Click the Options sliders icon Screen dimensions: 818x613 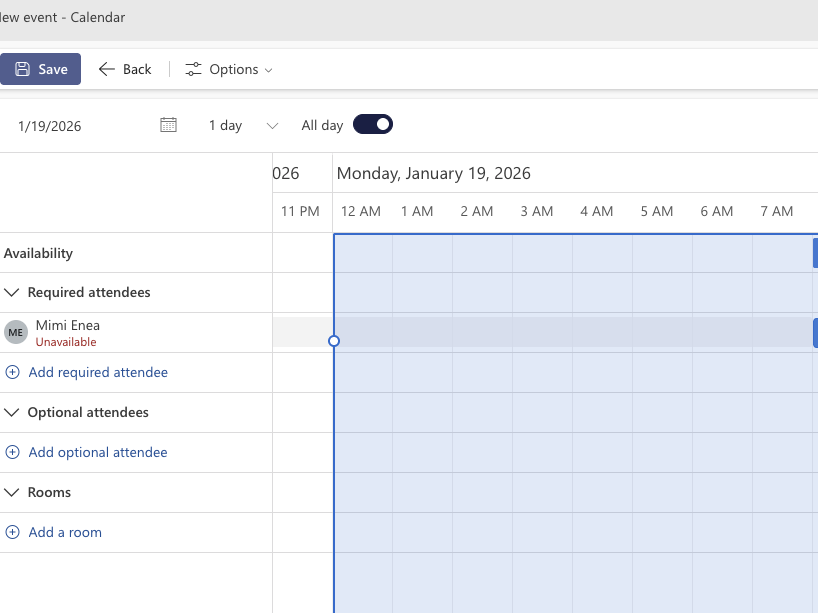tap(193, 69)
